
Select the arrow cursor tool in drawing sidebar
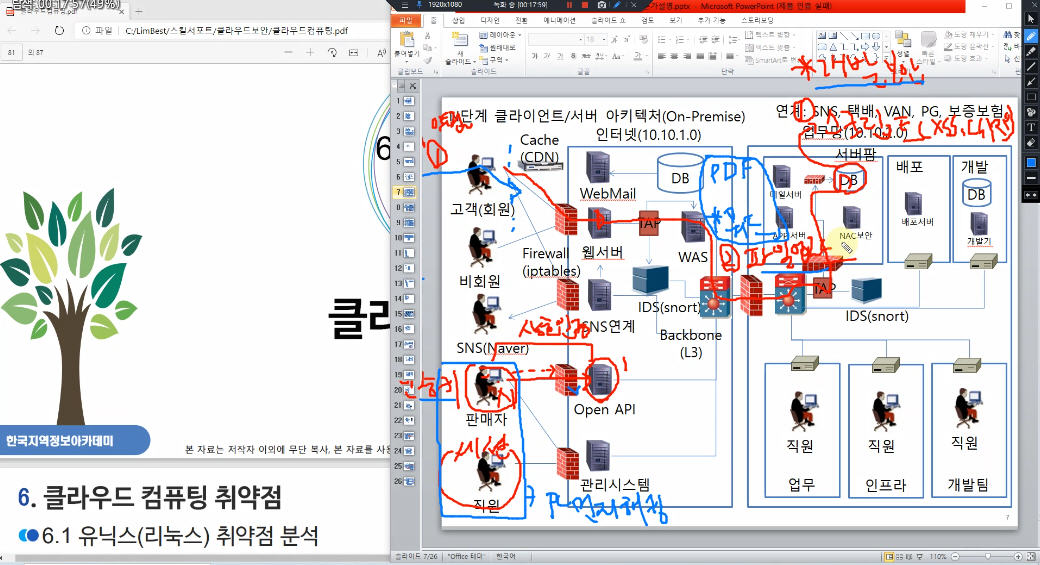coord(1031,19)
